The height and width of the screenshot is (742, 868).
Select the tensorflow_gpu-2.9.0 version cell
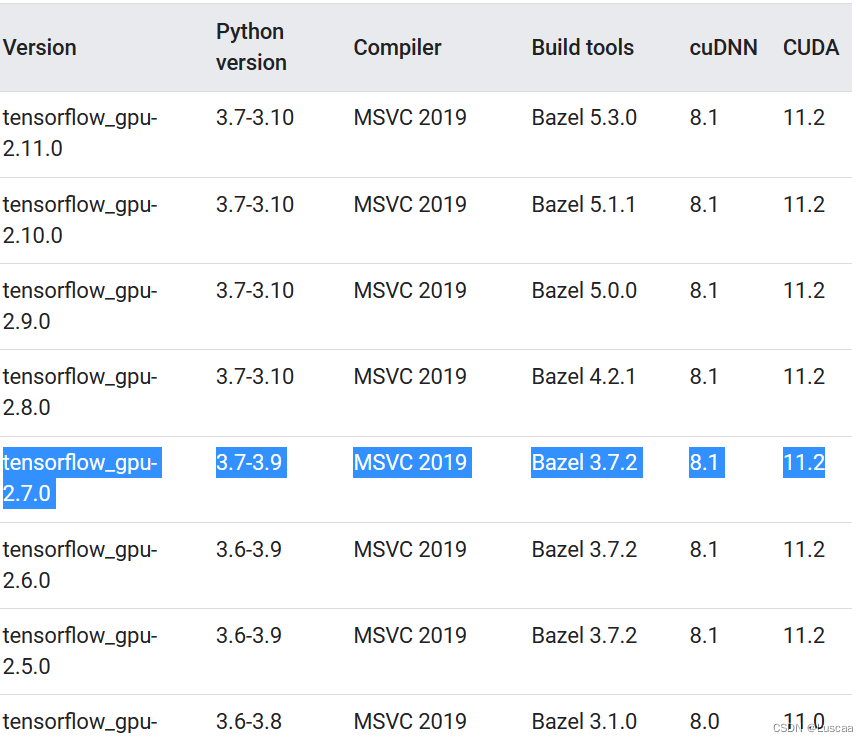pos(80,306)
